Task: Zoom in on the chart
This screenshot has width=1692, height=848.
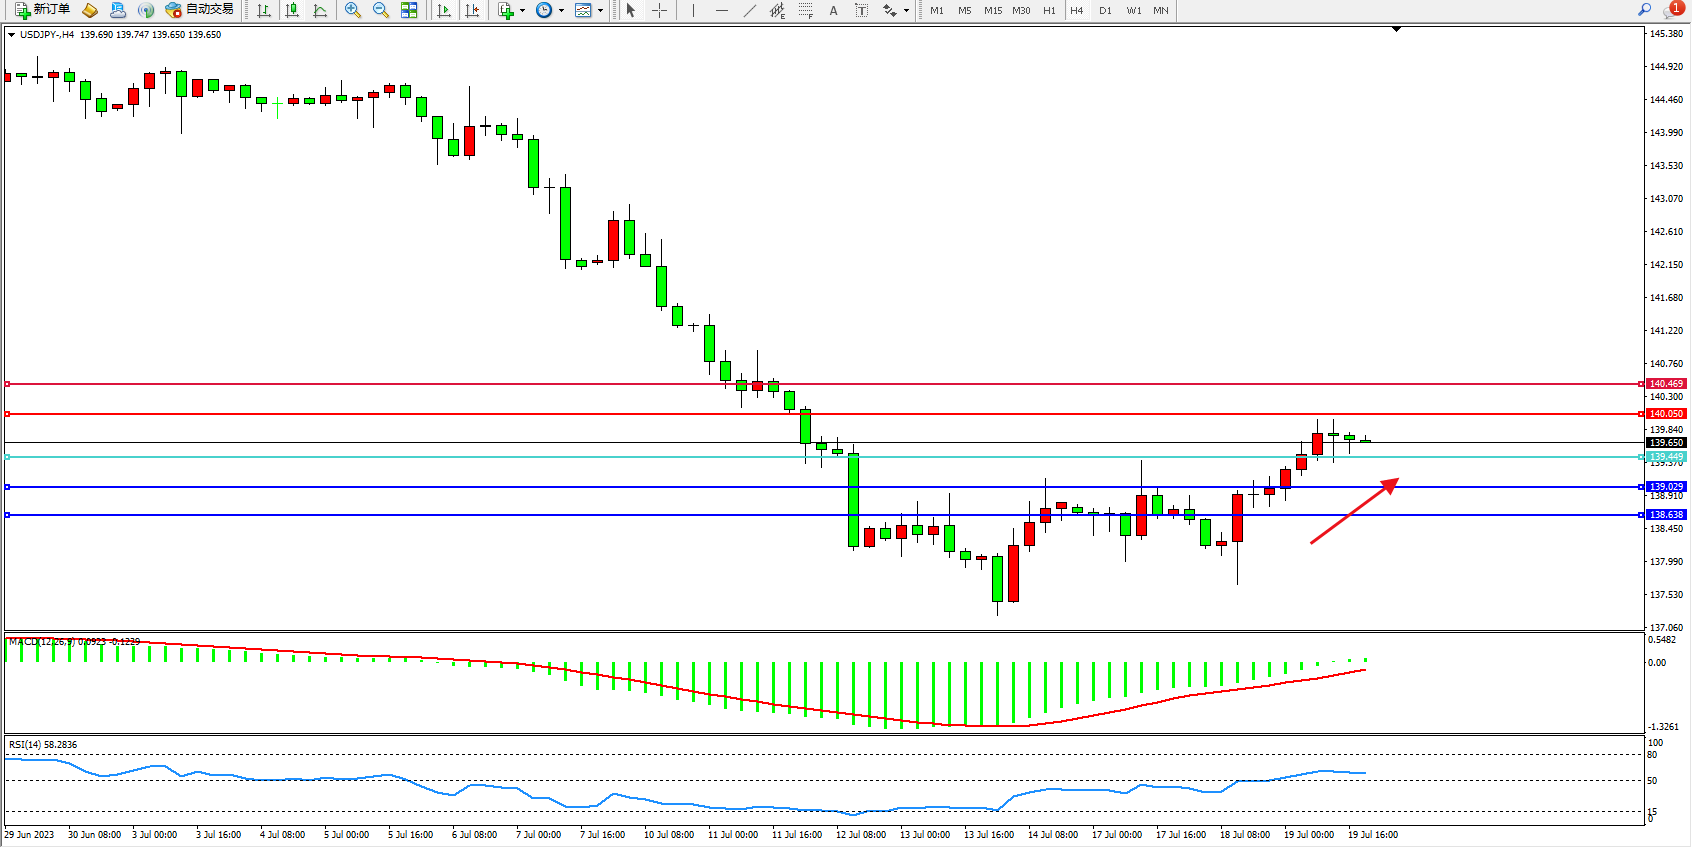Action: (352, 10)
